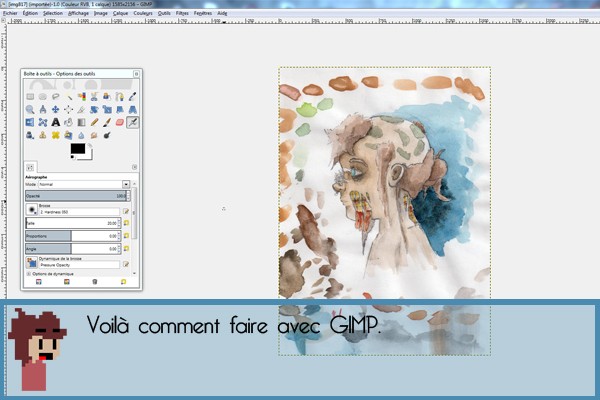Open the Filtres menu
The height and width of the screenshot is (400, 600).
(x=182, y=13)
